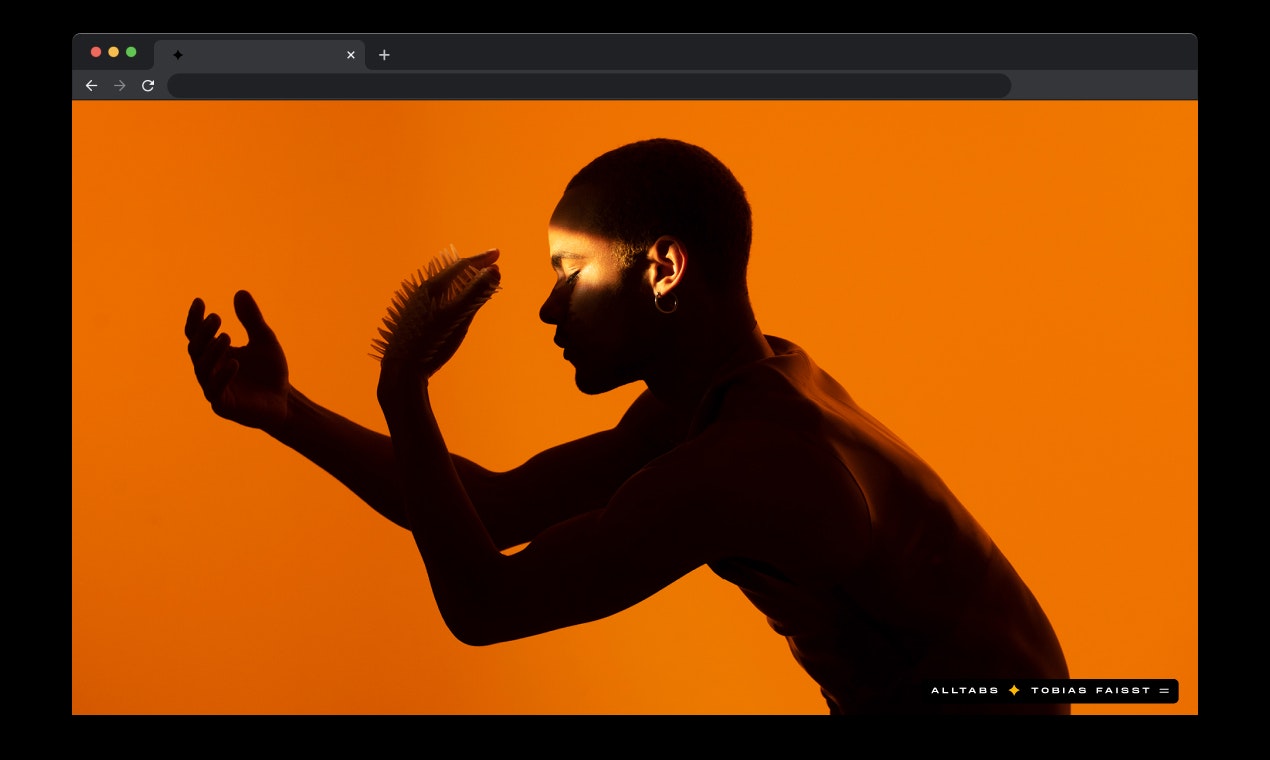1270x760 pixels.
Task: Reload the current page
Action: (x=147, y=86)
